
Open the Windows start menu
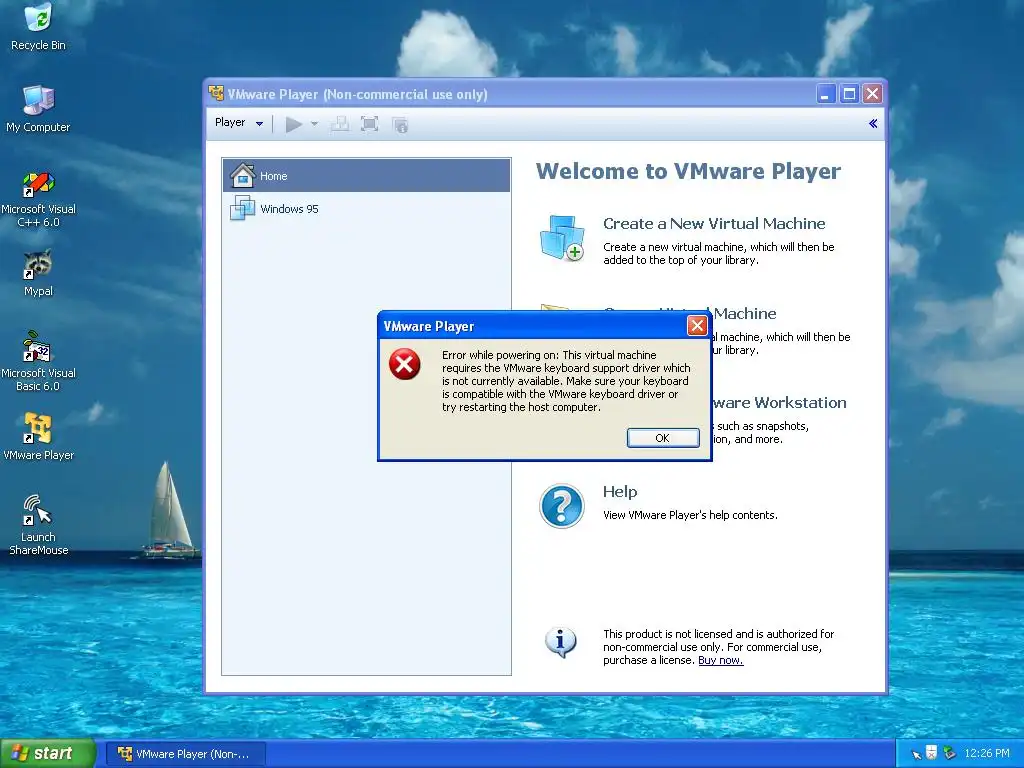(x=48, y=754)
